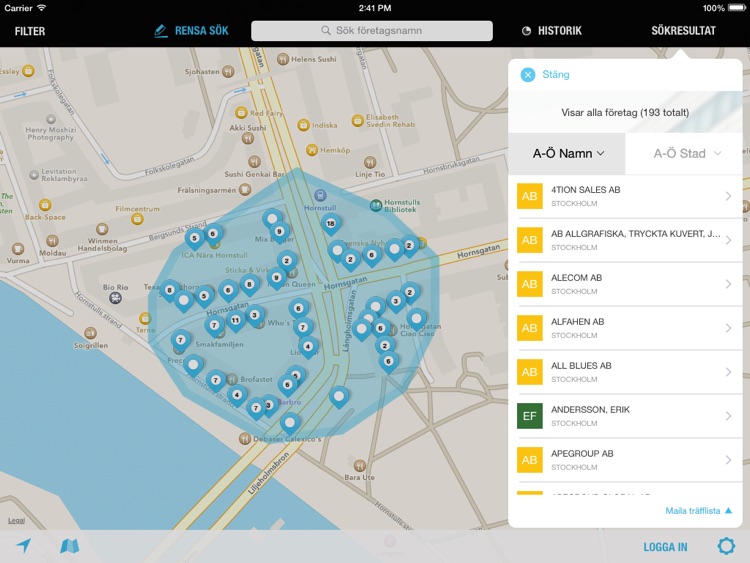The image size is (750, 563).
Task: Tap the Bara Ute restaurant icon
Action: point(360,465)
